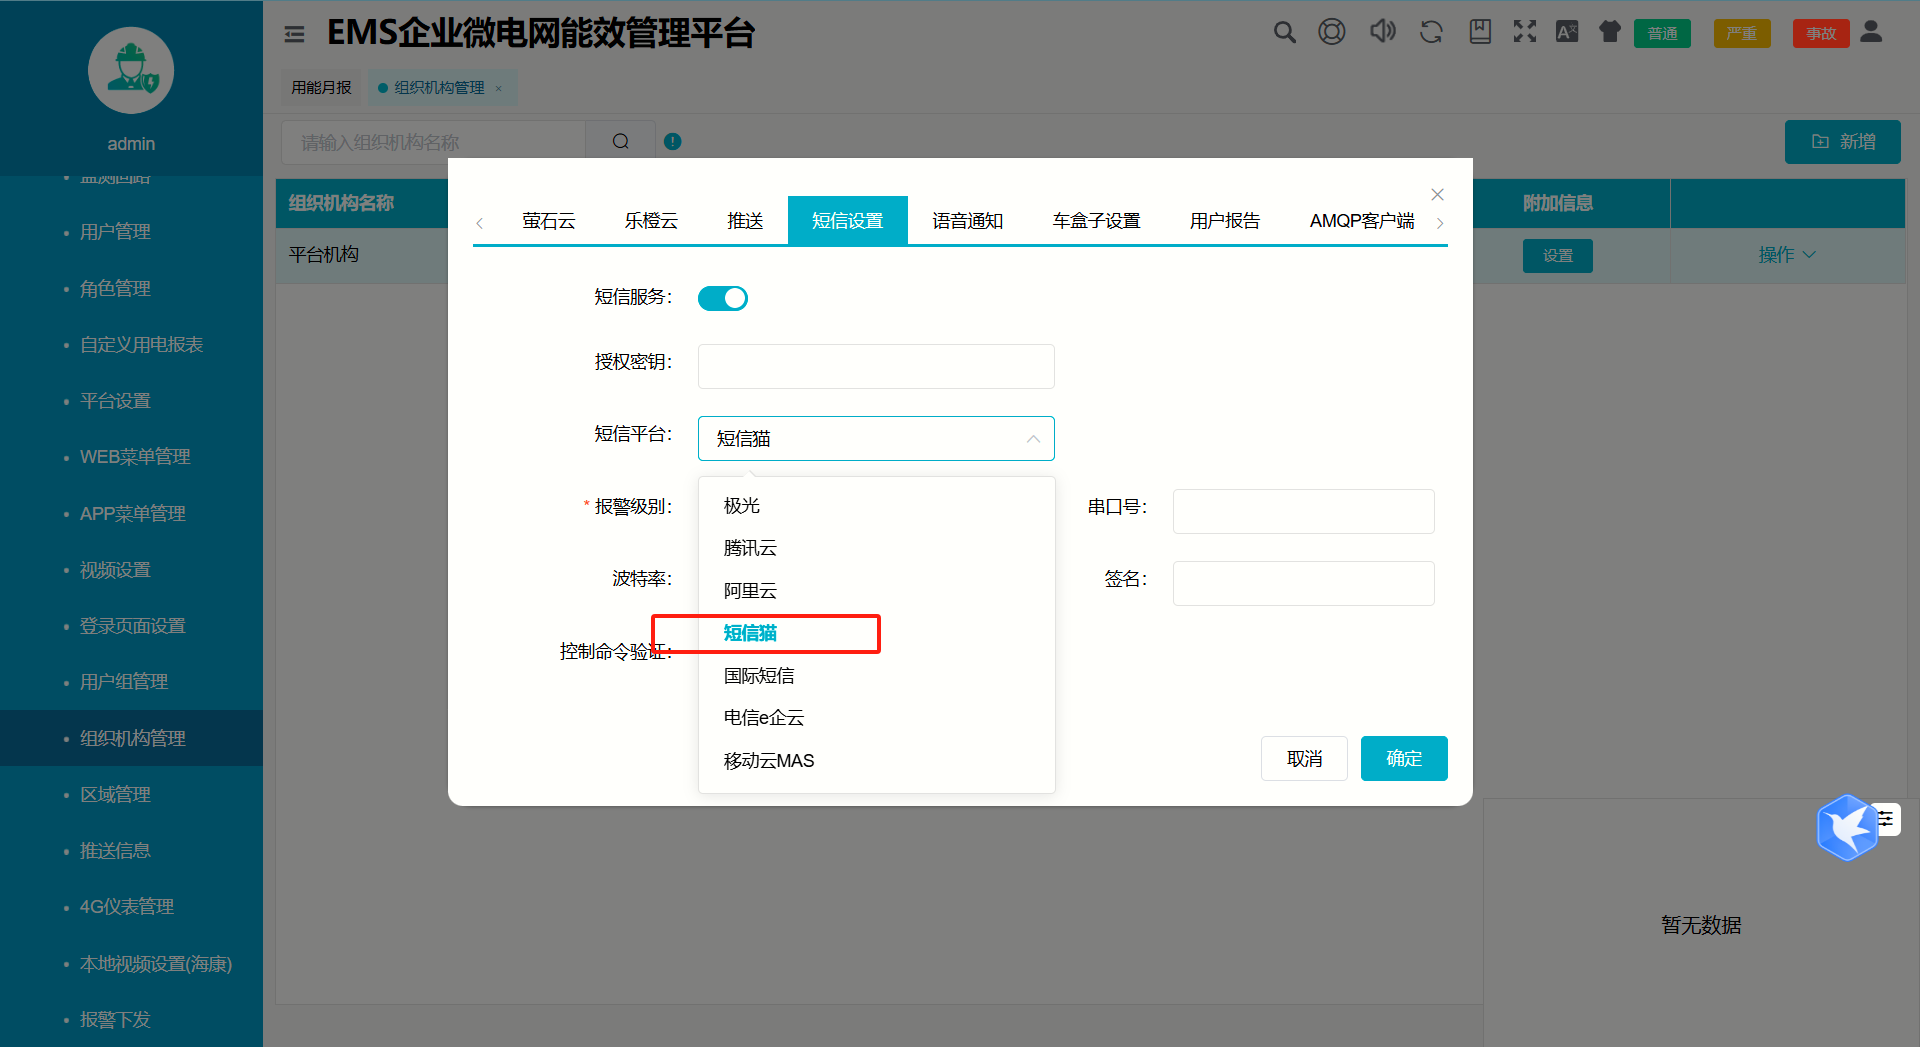Toggle the alarm sound speaker icon

[x=1382, y=32]
